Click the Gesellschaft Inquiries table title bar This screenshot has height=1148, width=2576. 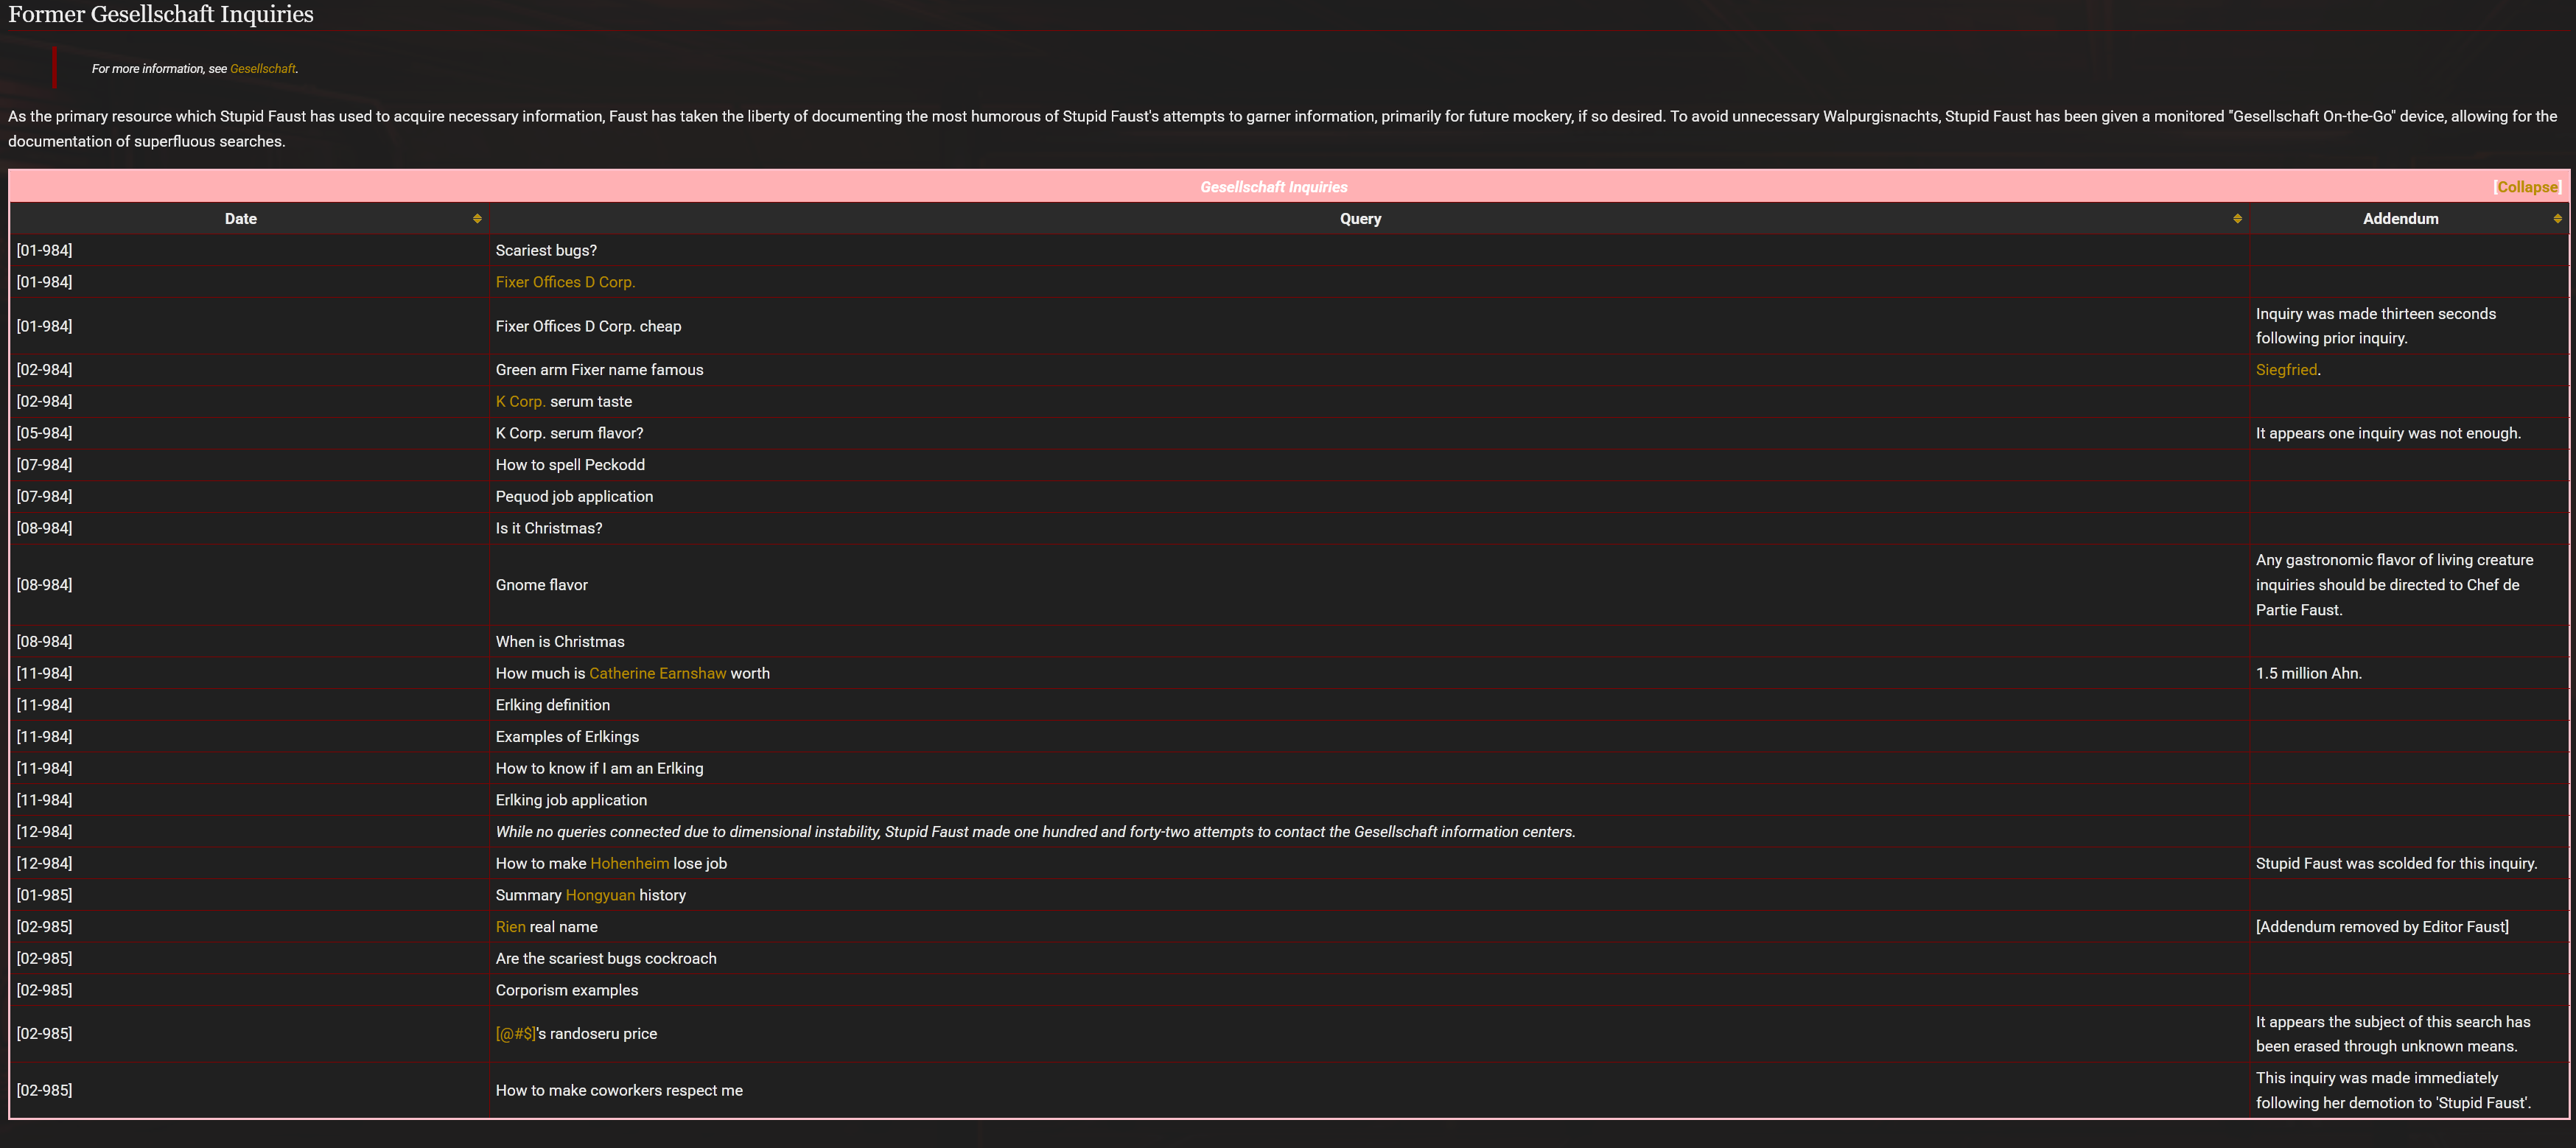[x=1273, y=187]
